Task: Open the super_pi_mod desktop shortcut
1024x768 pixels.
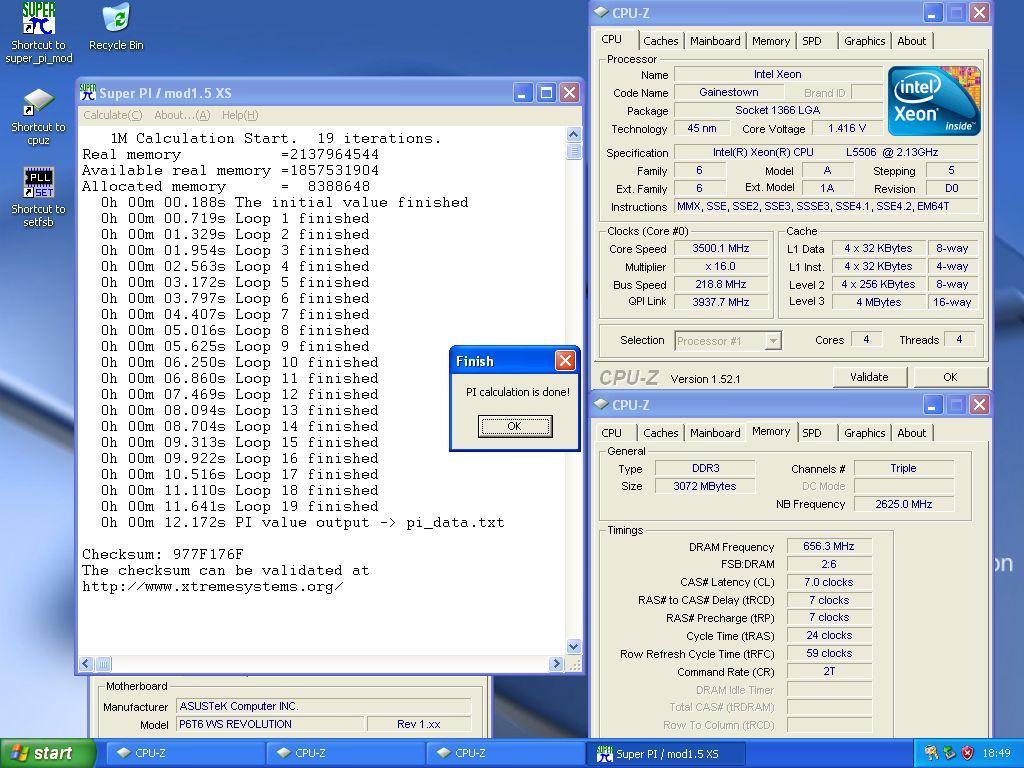Action: pyautogui.click(x=39, y=33)
